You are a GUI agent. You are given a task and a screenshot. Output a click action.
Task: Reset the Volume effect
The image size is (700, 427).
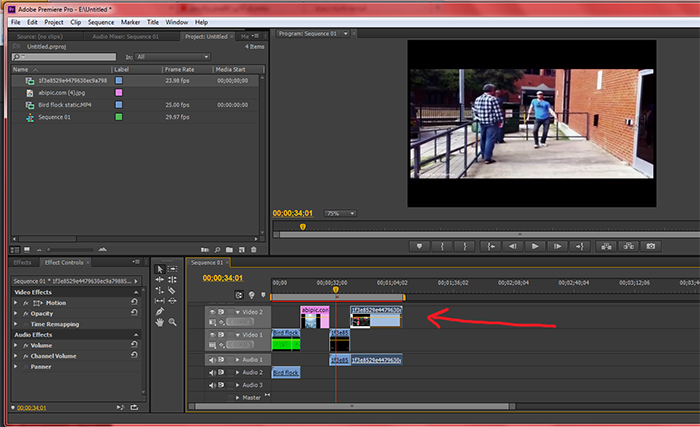(x=134, y=344)
